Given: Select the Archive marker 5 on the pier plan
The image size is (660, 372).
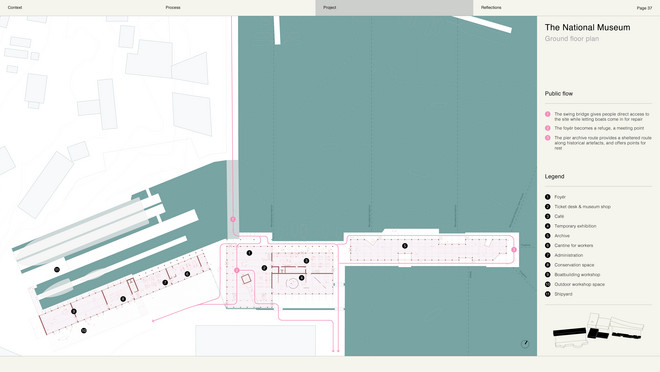Looking at the screenshot, I should tap(405, 246).
